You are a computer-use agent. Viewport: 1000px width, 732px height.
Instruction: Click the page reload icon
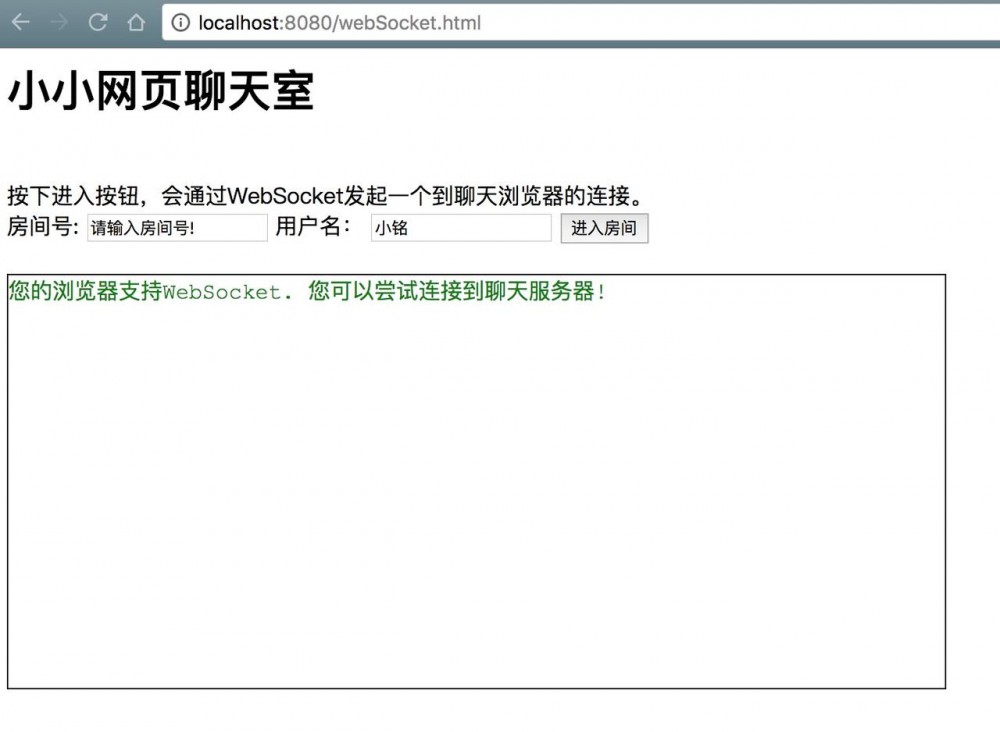(x=97, y=22)
